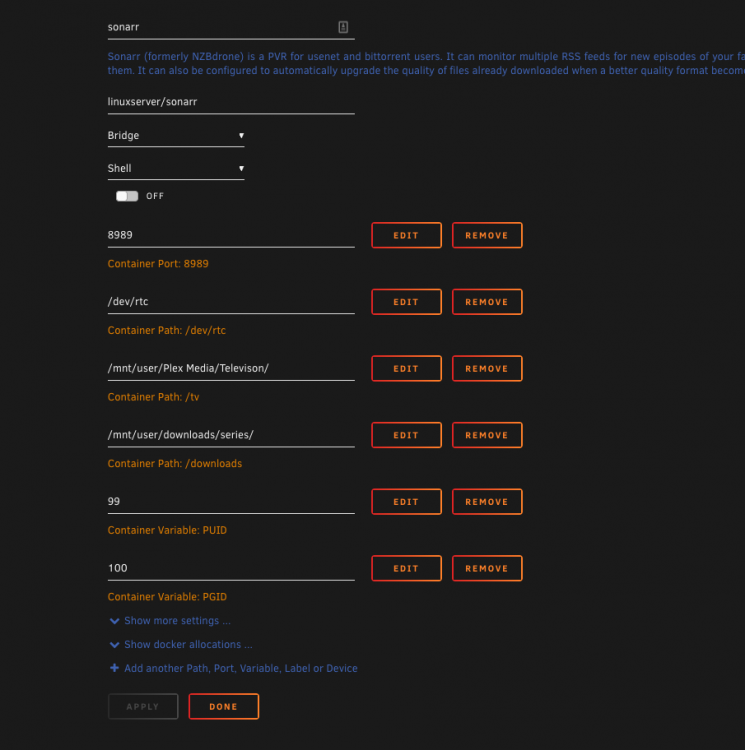The image size is (745, 750).
Task: Edit the downloads/series path
Action: (x=406, y=435)
